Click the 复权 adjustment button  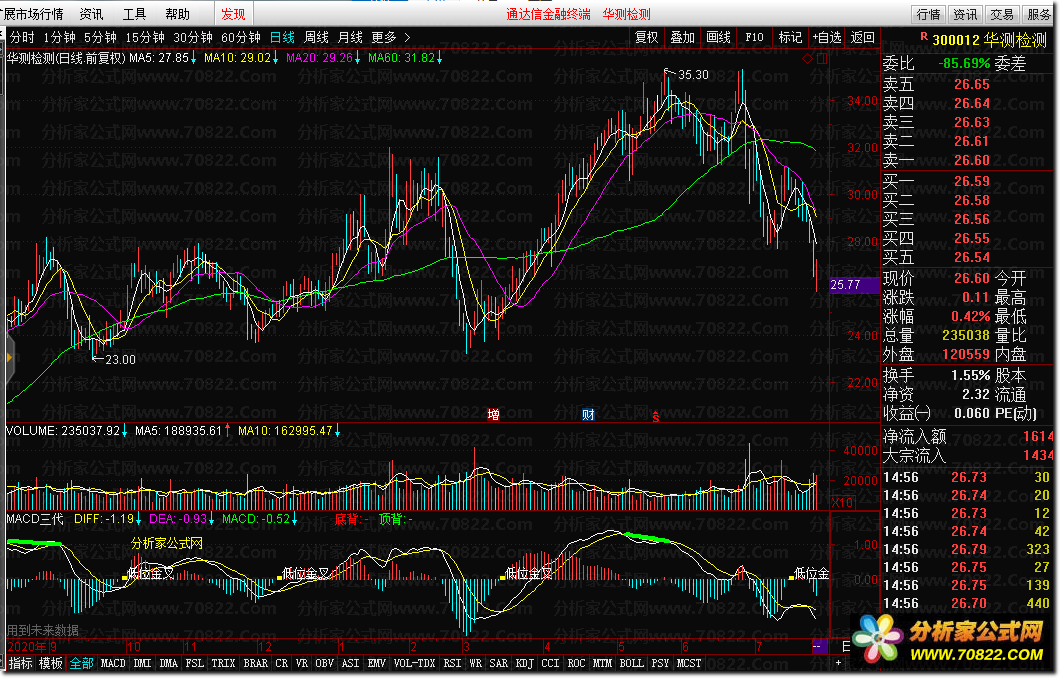coord(646,37)
